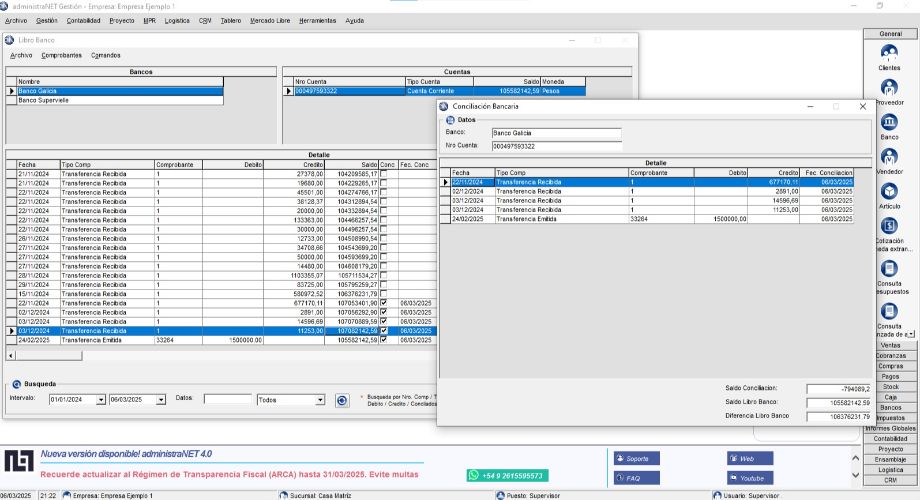Open Comprobantes menu in Libro Banco

[62, 55]
